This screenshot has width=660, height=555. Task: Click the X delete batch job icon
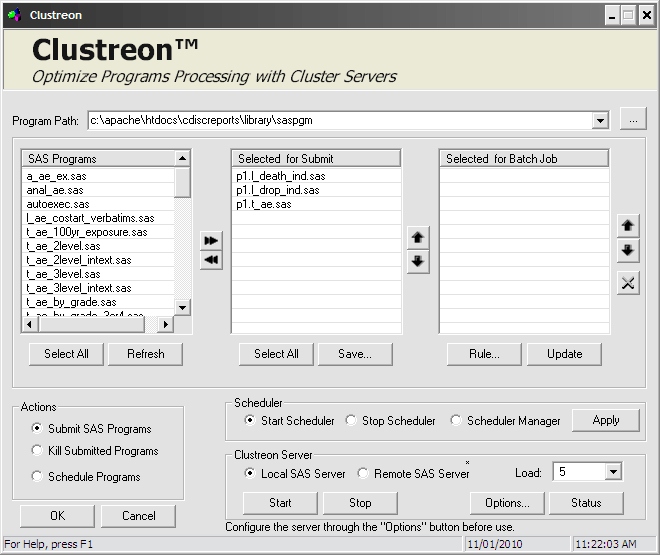point(628,283)
